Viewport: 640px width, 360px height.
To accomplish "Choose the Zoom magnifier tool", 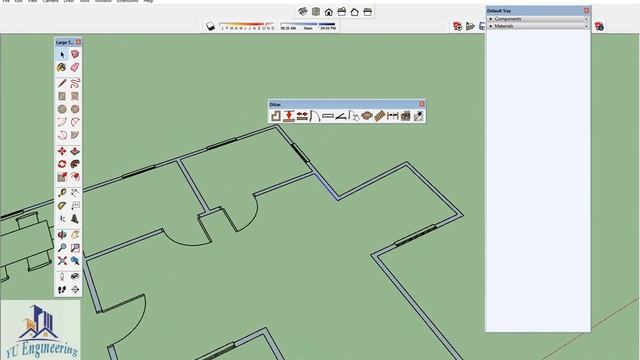I will click(62, 248).
